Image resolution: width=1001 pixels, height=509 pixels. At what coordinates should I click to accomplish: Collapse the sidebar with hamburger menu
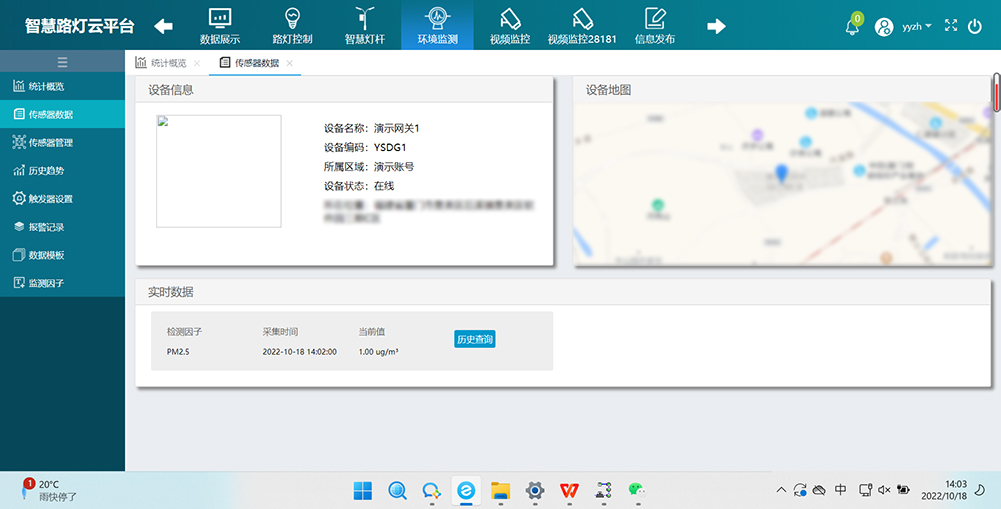tap(62, 62)
